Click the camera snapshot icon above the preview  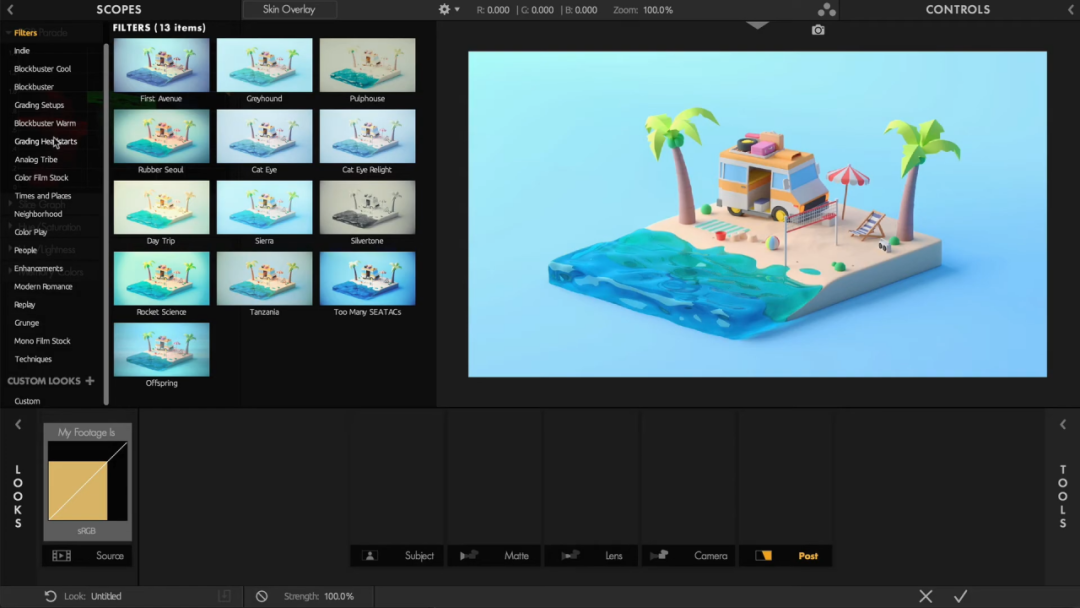tap(818, 30)
